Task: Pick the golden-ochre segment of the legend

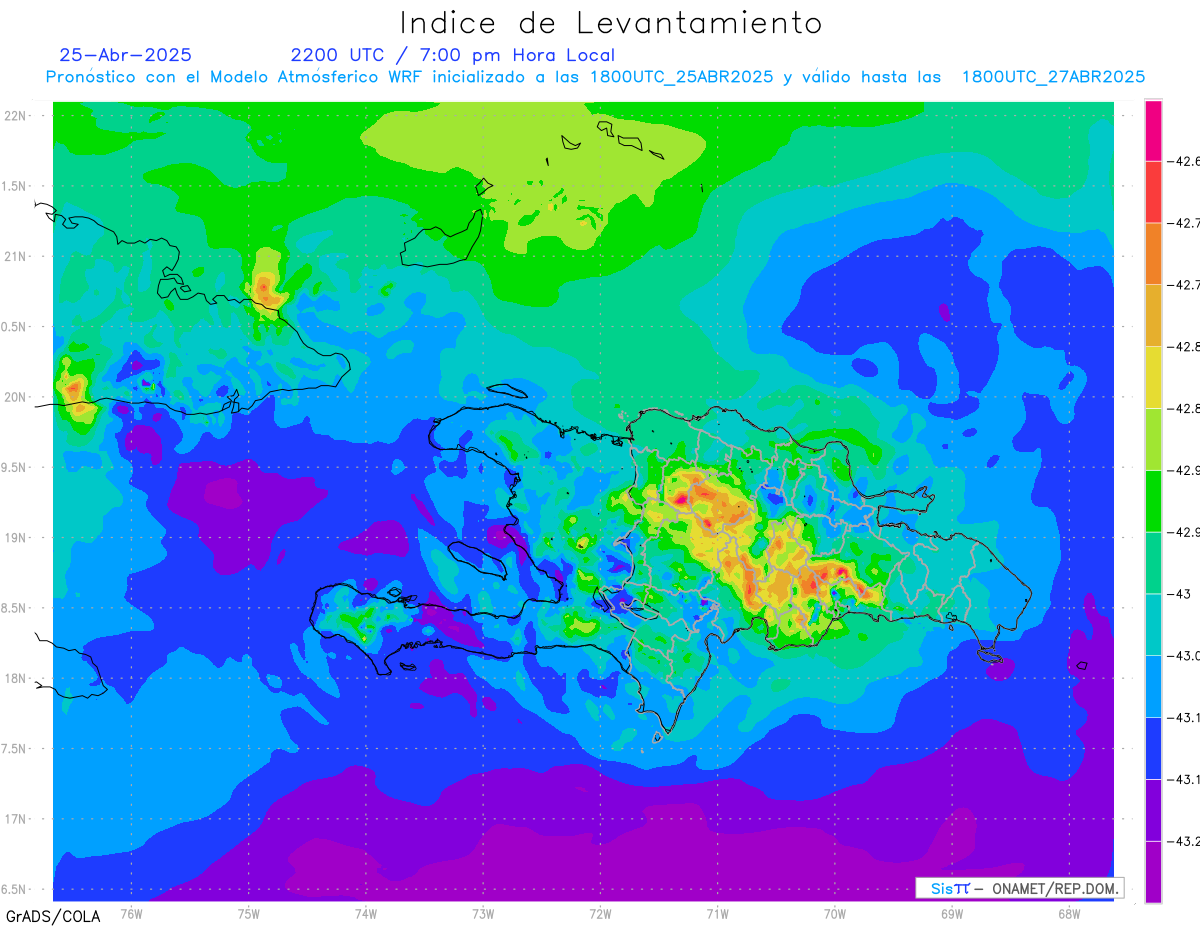Action: tap(1153, 315)
